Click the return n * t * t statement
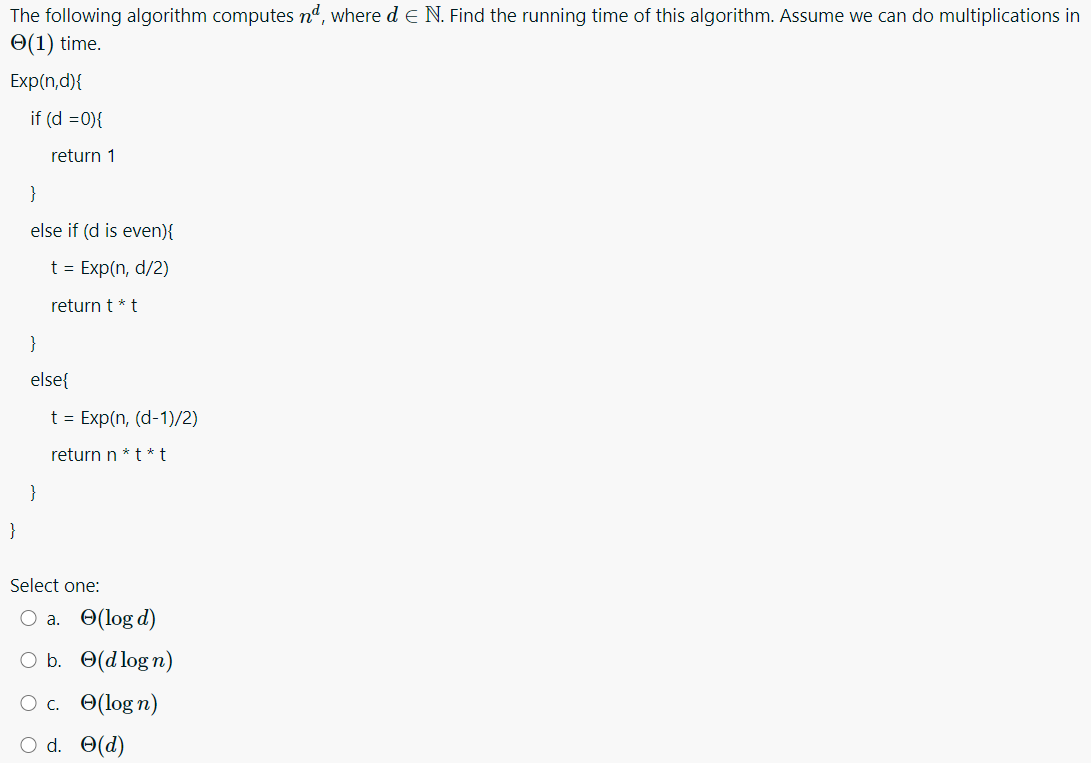 [x=108, y=454]
